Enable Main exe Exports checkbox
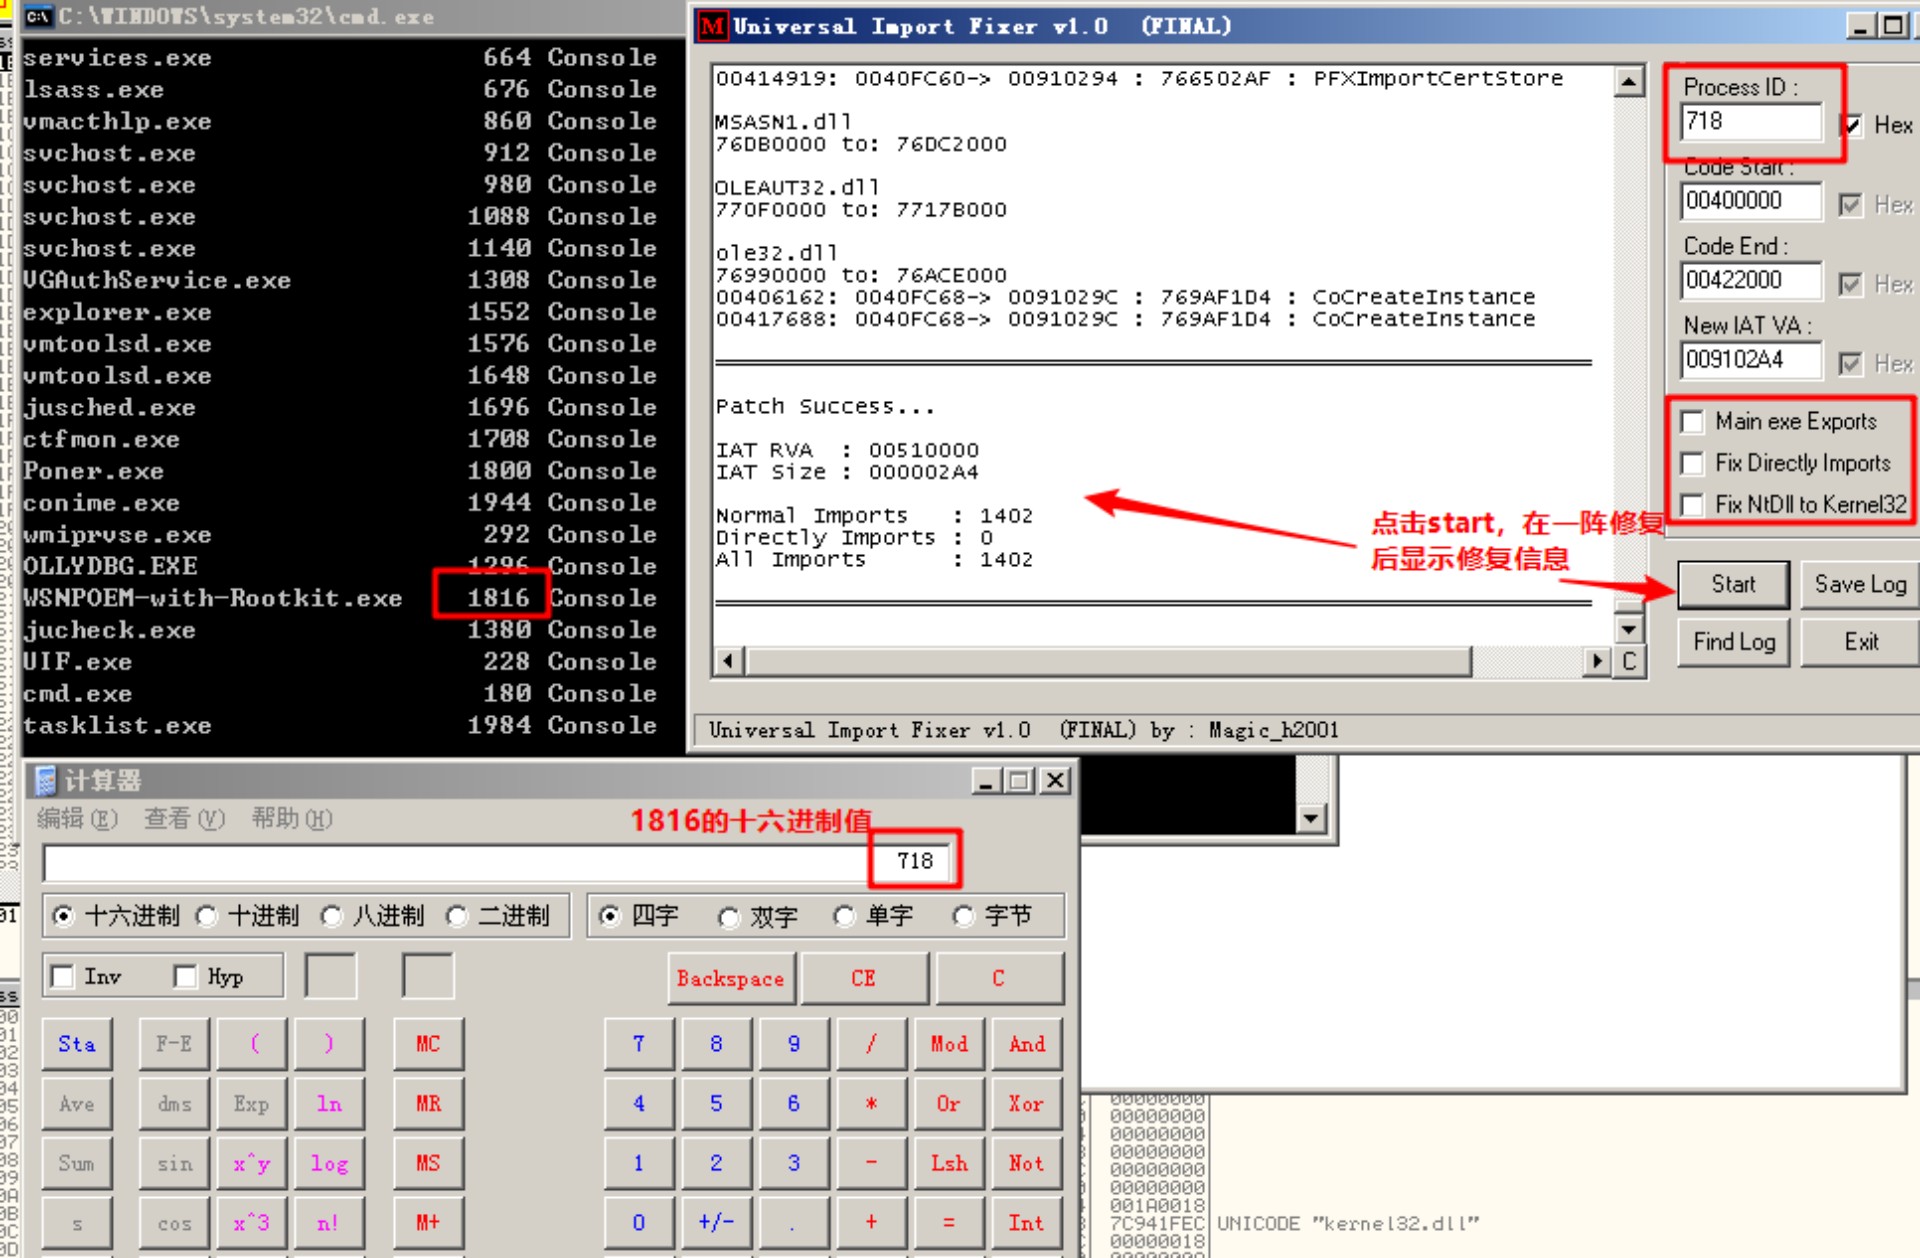 coord(1693,422)
